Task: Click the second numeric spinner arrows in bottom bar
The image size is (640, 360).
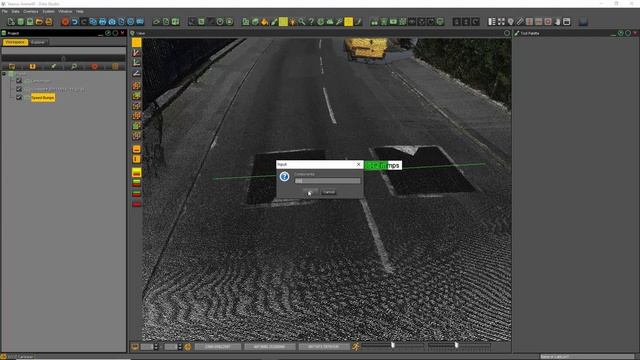Action: coord(180,347)
